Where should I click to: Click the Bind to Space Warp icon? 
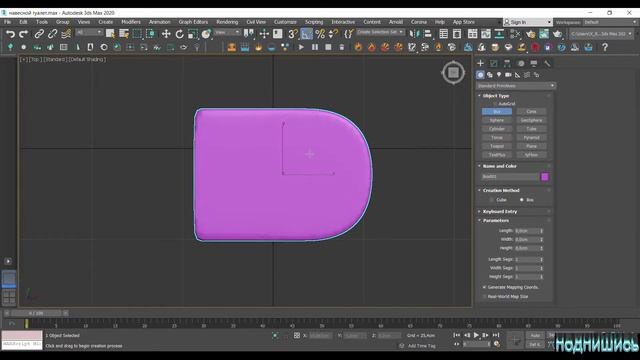(66, 34)
